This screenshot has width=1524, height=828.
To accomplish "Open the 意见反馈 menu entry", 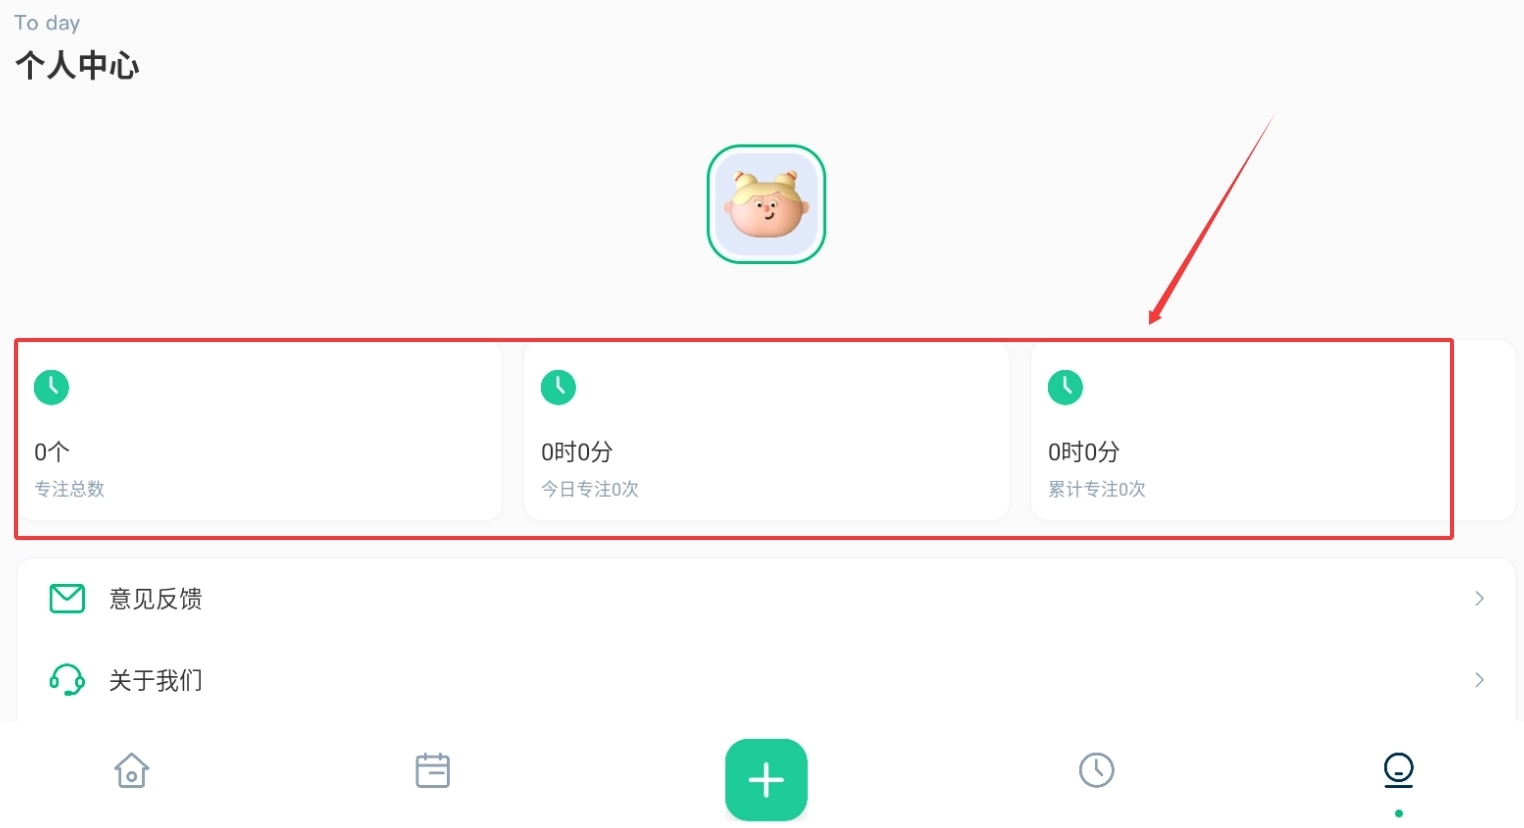I will click(766, 599).
